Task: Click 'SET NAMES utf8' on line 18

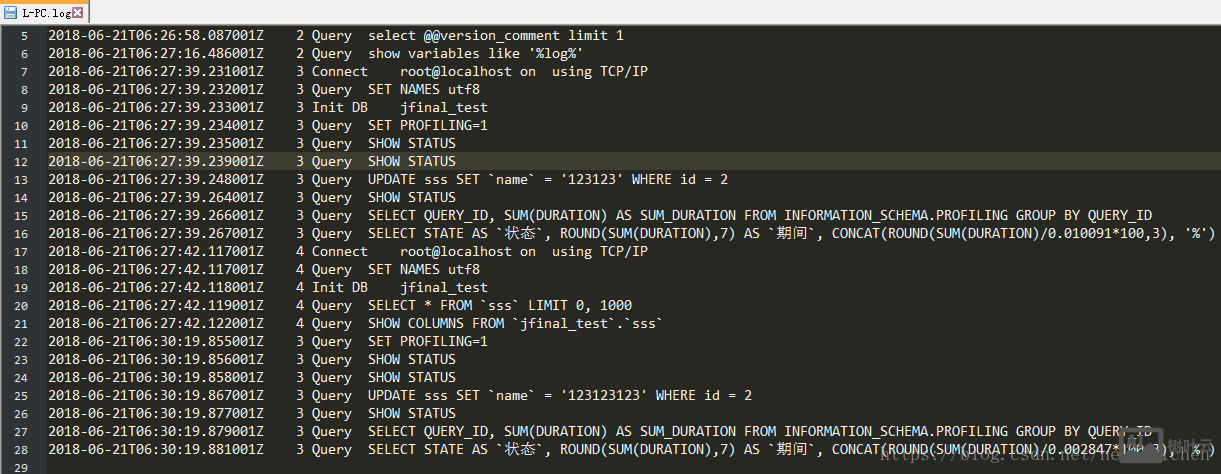Action: [x=423, y=270]
